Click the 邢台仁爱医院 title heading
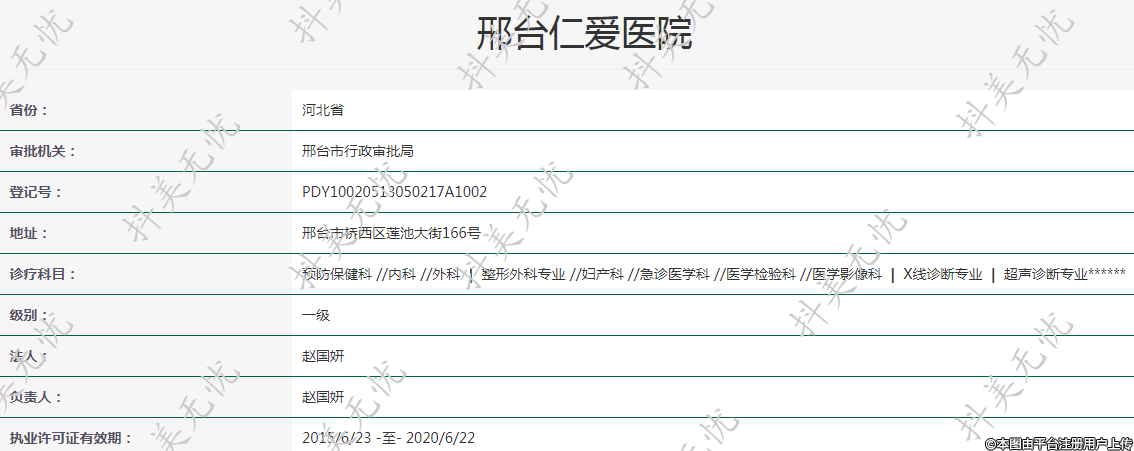The image size is (1134, 451). 584,34
